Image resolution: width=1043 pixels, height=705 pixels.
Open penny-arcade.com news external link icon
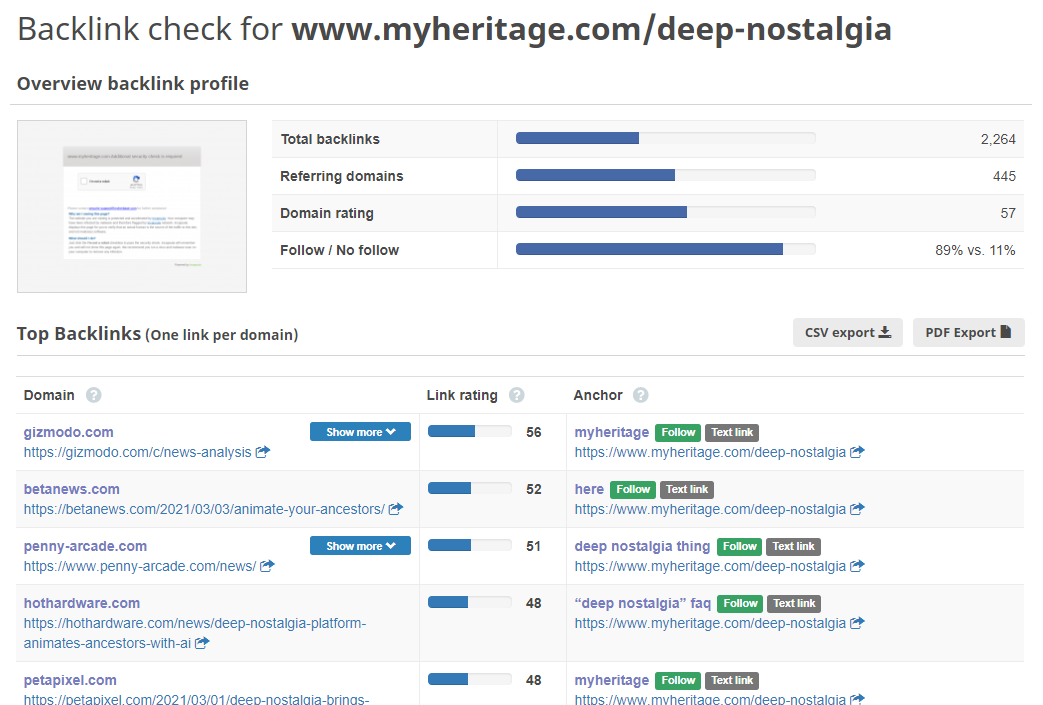[x=265, y=566]
